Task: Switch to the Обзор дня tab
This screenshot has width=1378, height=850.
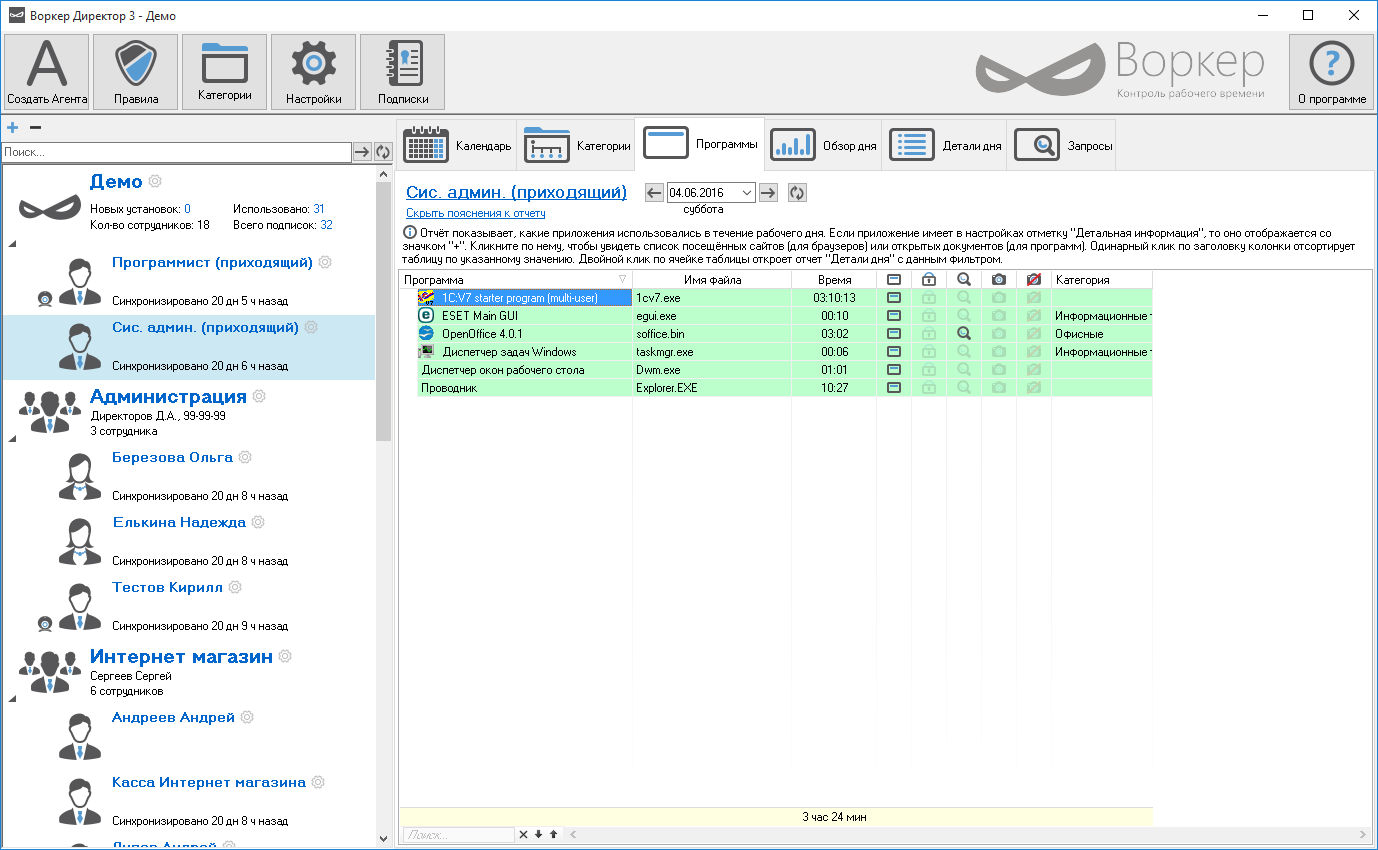Action: tap(824, 146)
